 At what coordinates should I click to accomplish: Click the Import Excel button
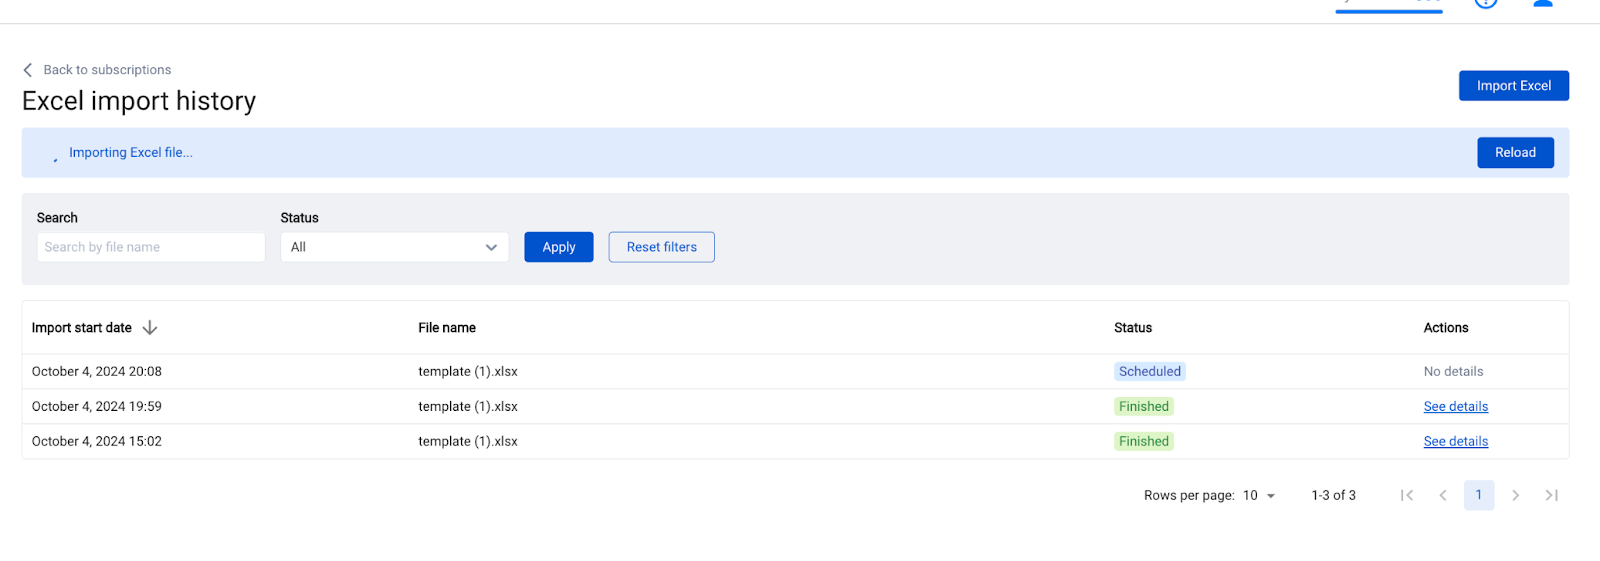click(x=1513, y=86)
